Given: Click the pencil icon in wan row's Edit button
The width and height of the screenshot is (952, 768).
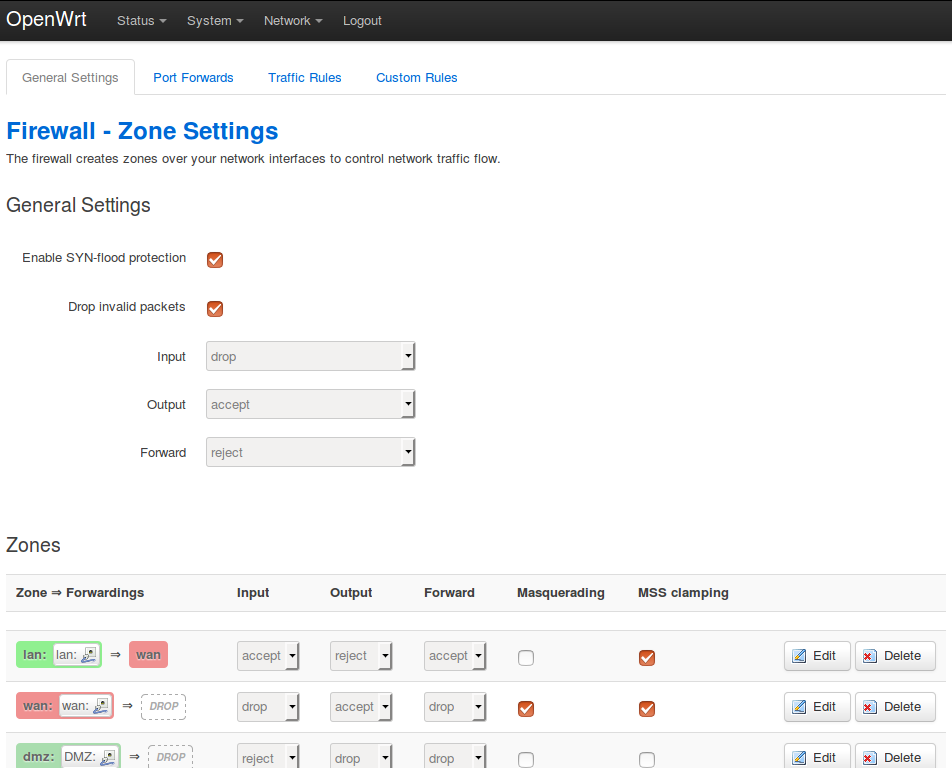Looking at the screenshot, I should coord(799,707).
